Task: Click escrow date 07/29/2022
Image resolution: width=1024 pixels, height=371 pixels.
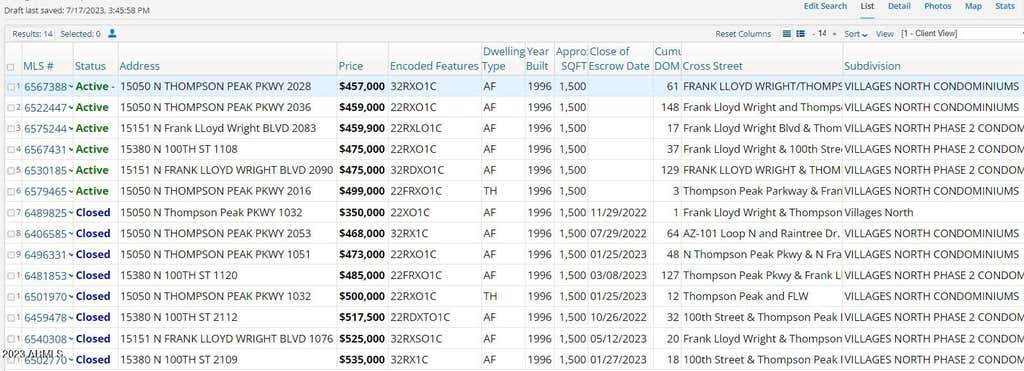Action: [618, 234]
